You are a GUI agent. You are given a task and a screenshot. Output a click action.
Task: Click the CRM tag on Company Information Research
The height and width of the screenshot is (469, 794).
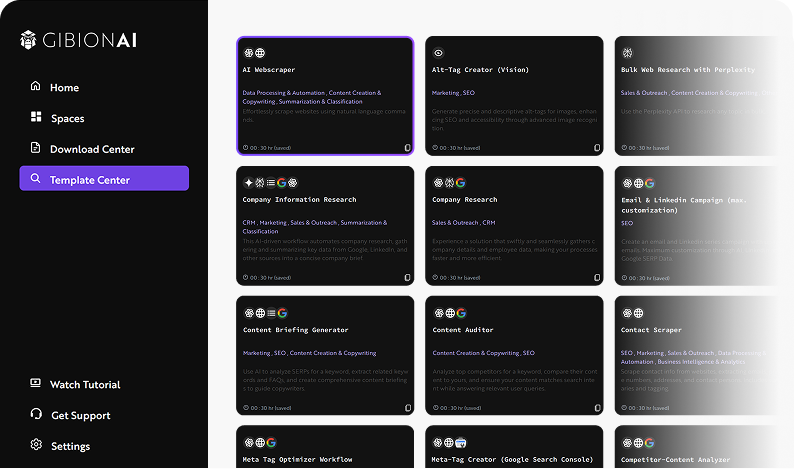[x=249, y=223]
